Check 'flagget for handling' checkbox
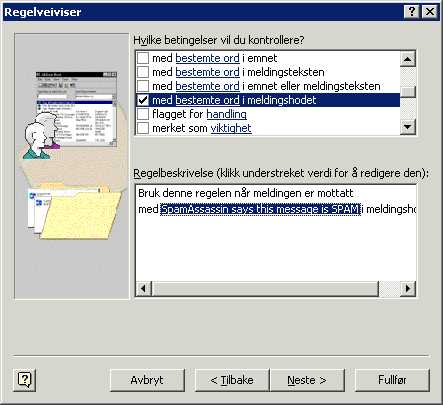 pos(143,114)
